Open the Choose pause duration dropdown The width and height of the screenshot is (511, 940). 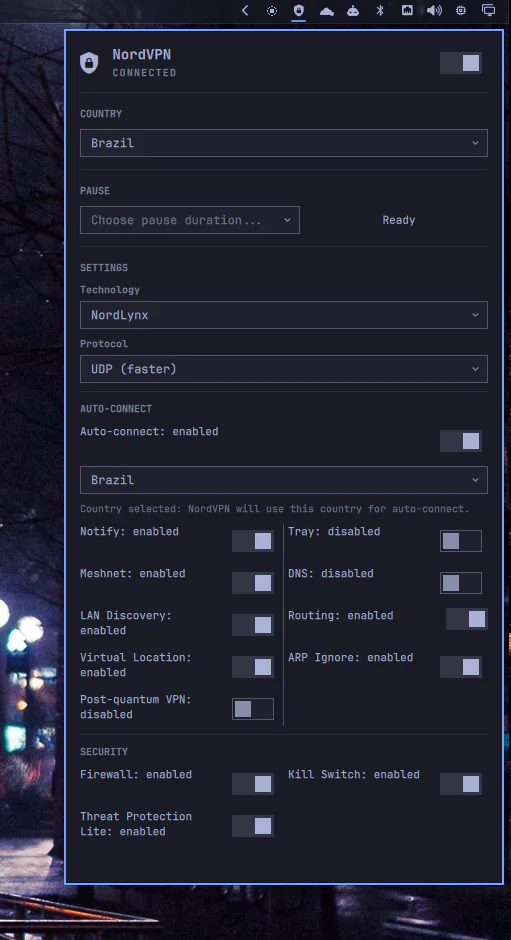[190, 220]
